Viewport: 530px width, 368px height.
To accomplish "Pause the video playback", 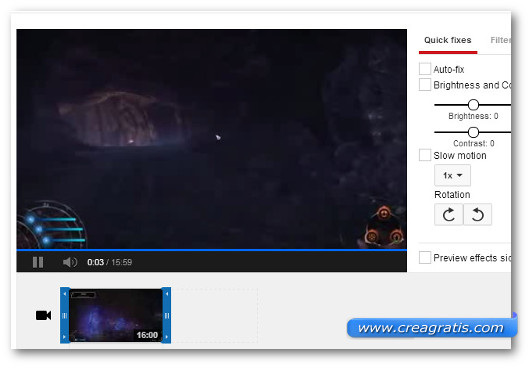I will pyautogui.click(x=38, y=262).
